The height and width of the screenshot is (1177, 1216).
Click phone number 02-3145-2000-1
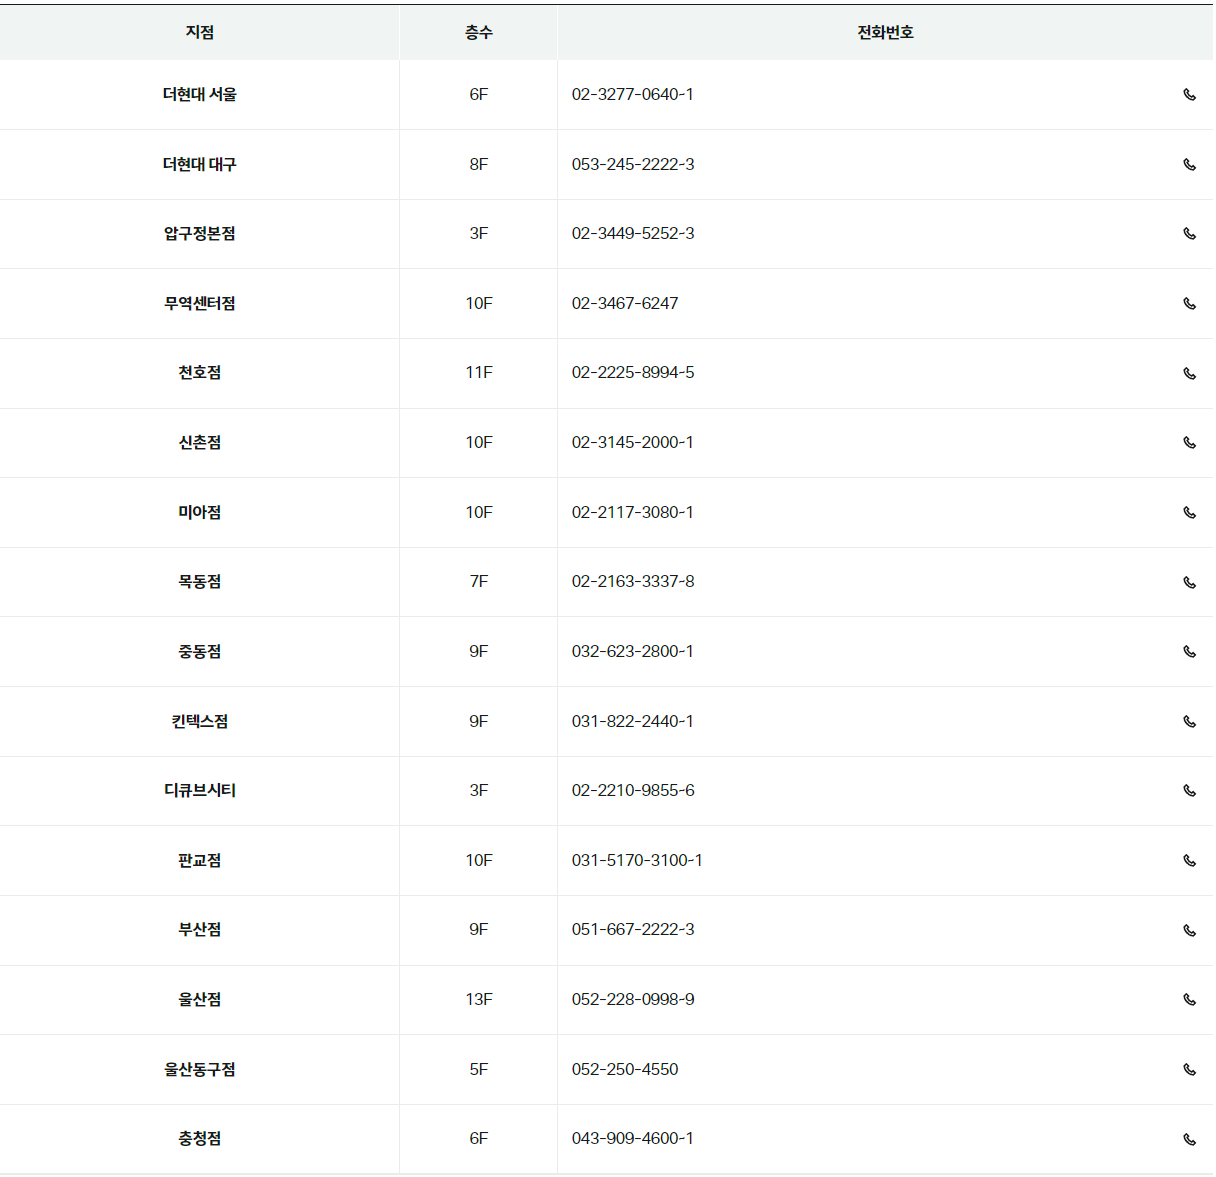[x=633, y=442]
